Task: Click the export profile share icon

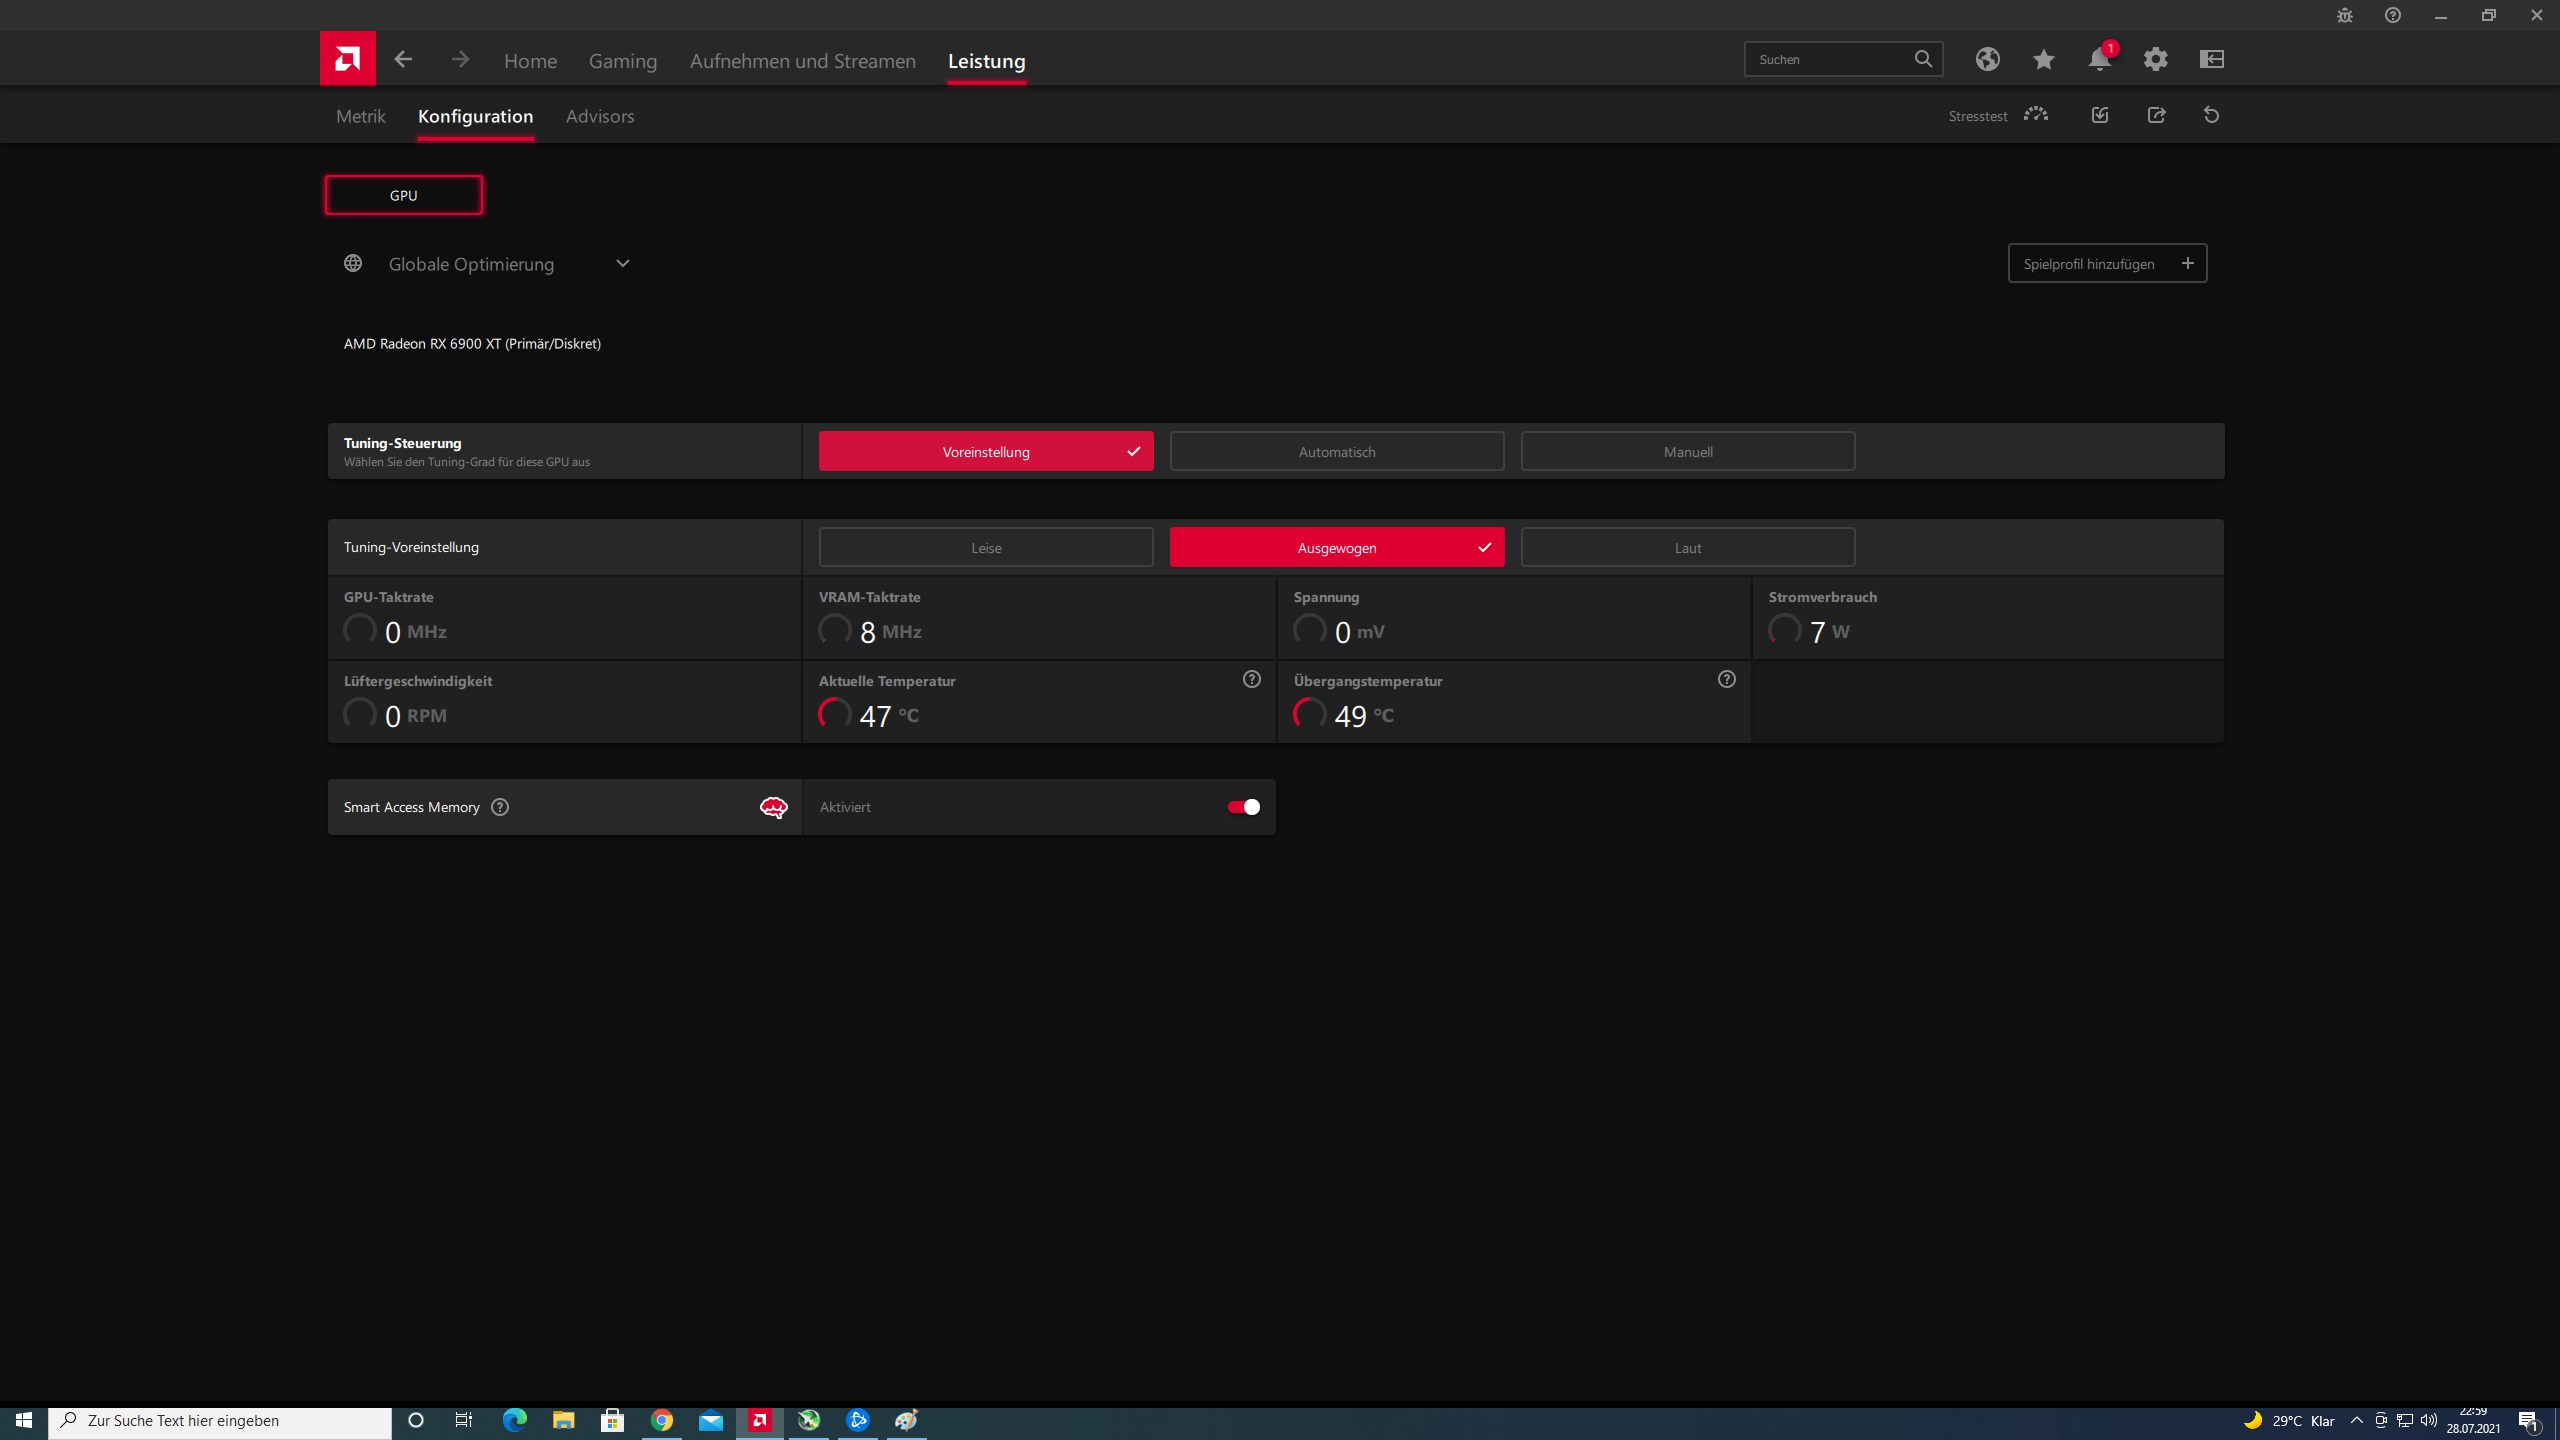Action: tap(2156, 115)
